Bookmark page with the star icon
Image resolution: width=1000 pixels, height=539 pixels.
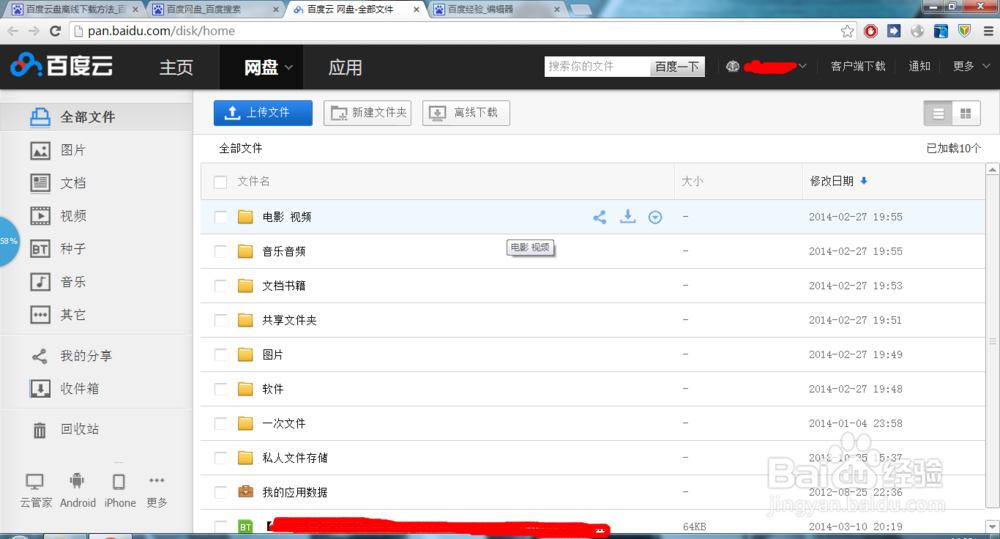[847, 31]
